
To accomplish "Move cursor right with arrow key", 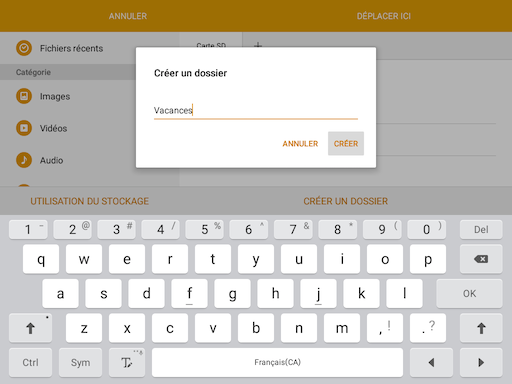I will 481,362.
